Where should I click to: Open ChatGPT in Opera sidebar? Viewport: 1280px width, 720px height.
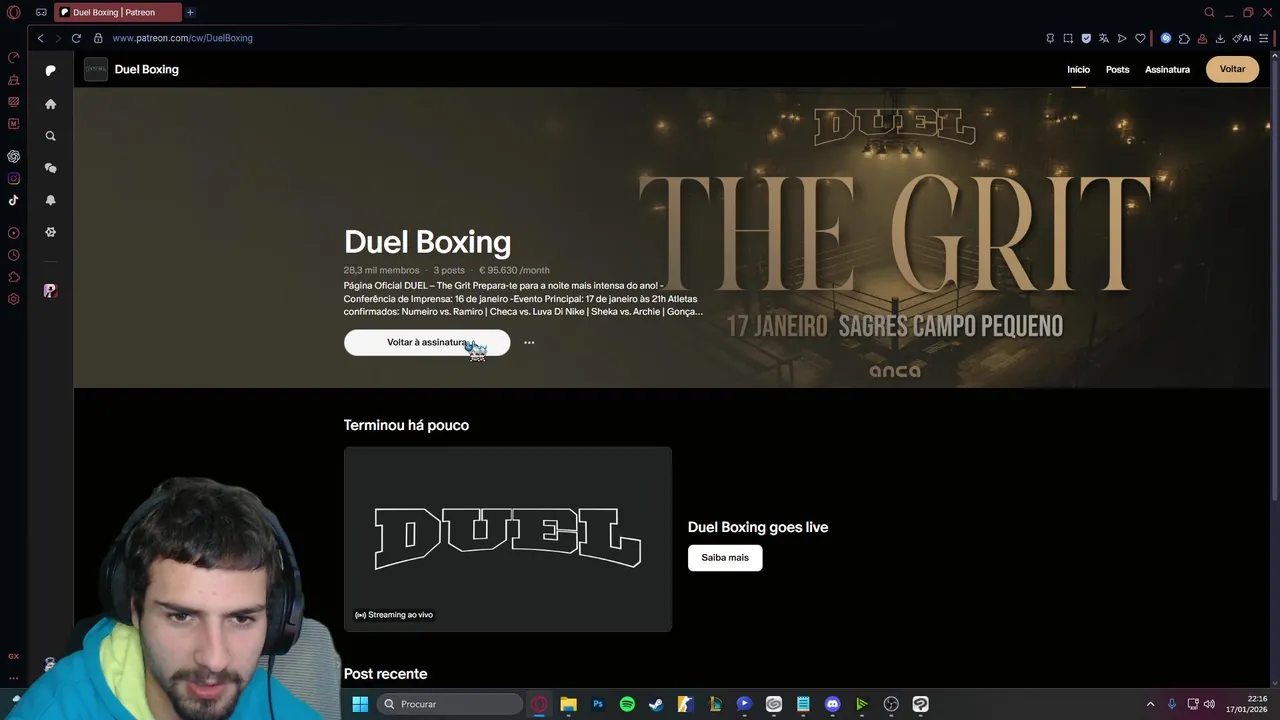pos(13,156)
